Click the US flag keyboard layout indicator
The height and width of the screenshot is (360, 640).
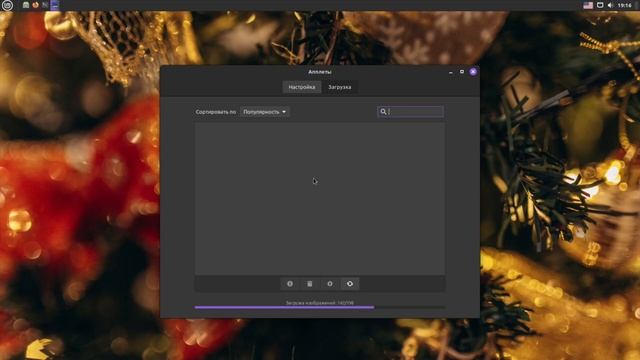pyautogui.click(x=588, y=5)
